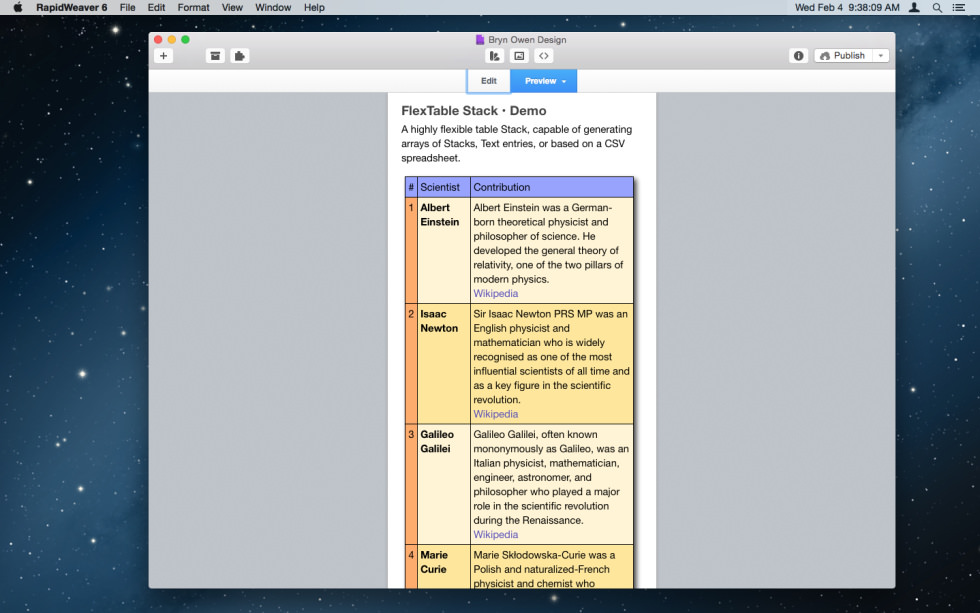Open the Format menu
Screen dimensions: 980x613
click(x=193, y=7)
